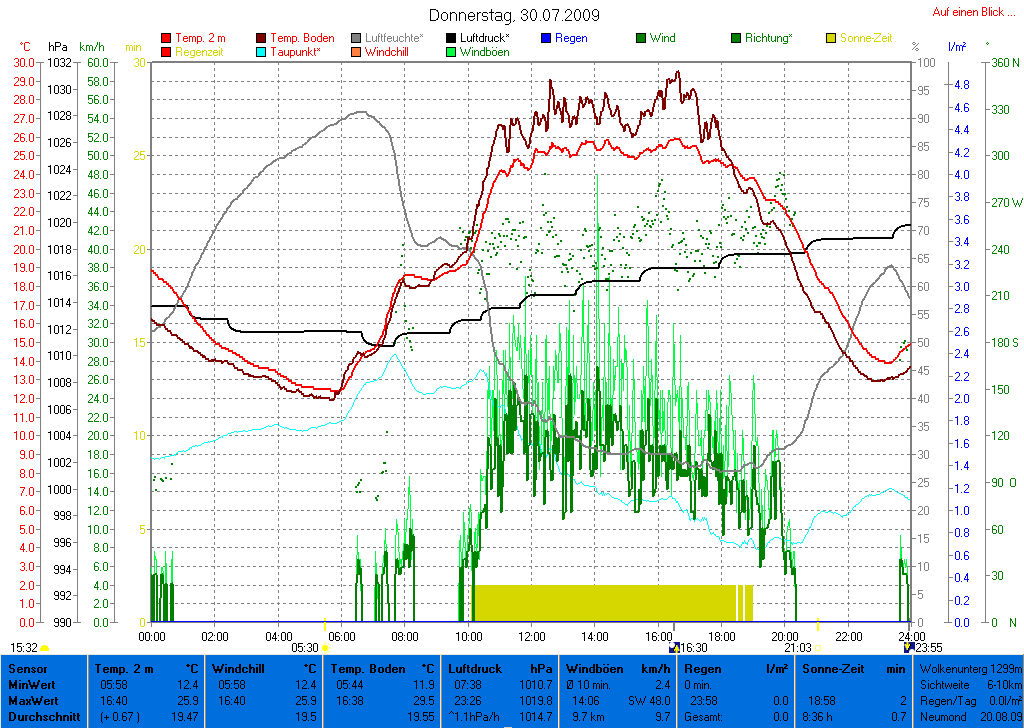Click the blue Regen legend icon
This screenshot has width=1024, height=728.
tap(545, 38)
